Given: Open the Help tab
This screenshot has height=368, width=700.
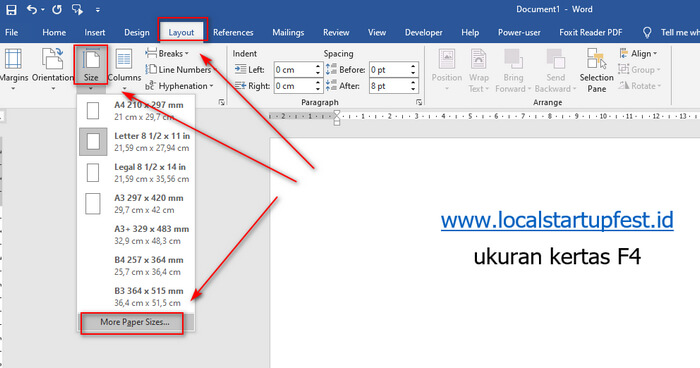Looking at the screenshot, I should pos(470,33).
